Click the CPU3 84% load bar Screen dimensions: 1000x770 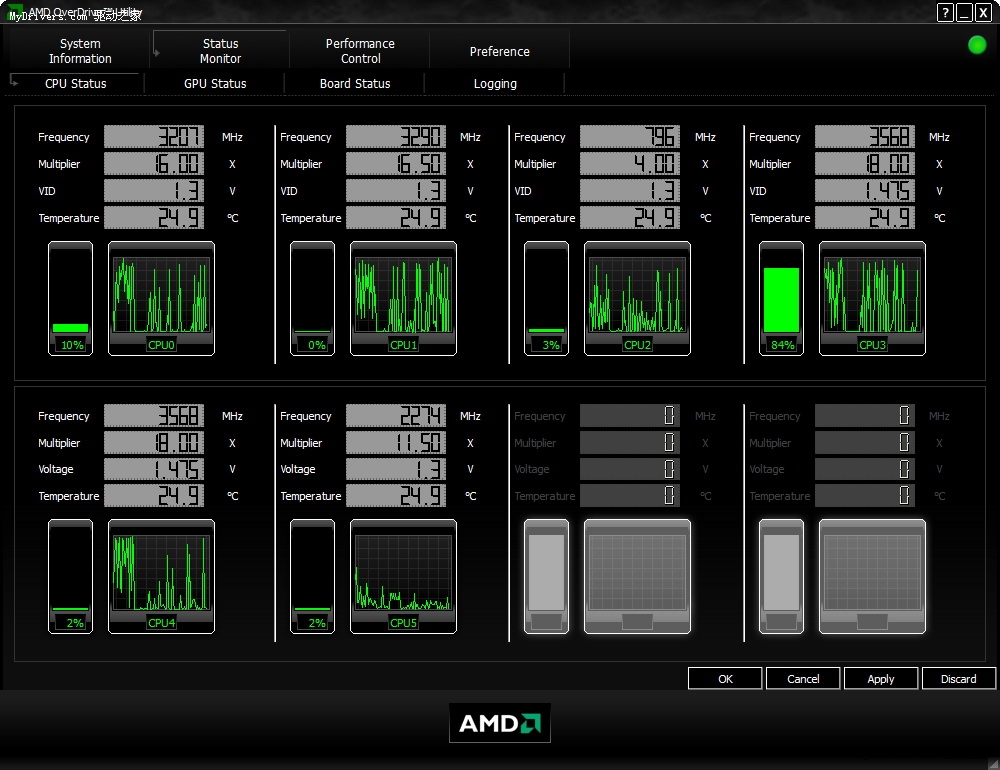pos(781,298)
